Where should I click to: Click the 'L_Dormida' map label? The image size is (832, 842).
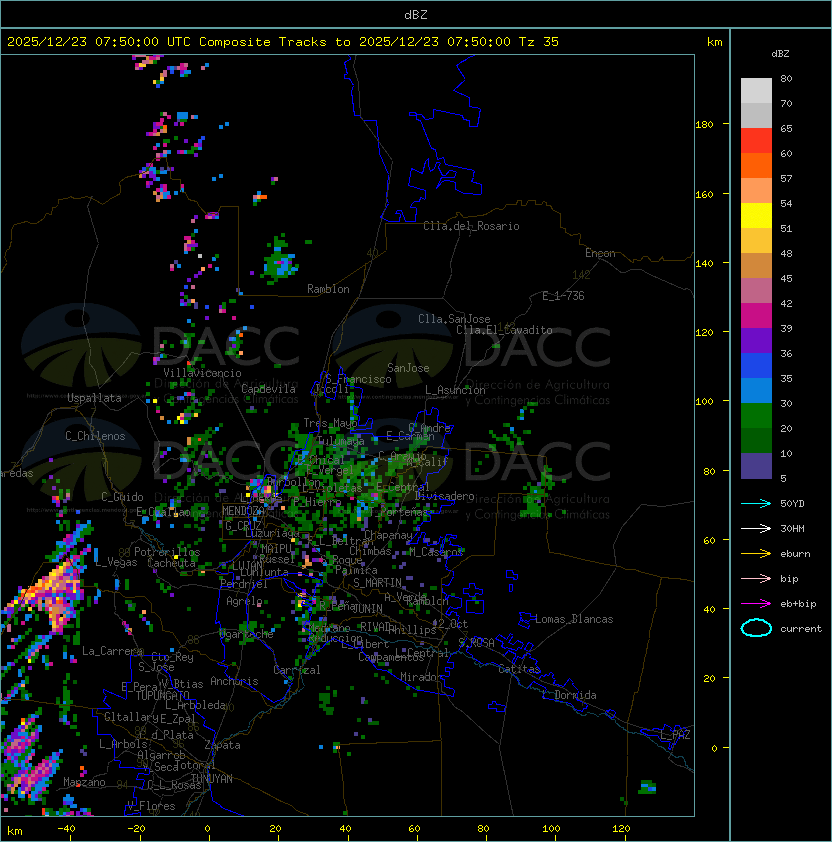[569, 695]
